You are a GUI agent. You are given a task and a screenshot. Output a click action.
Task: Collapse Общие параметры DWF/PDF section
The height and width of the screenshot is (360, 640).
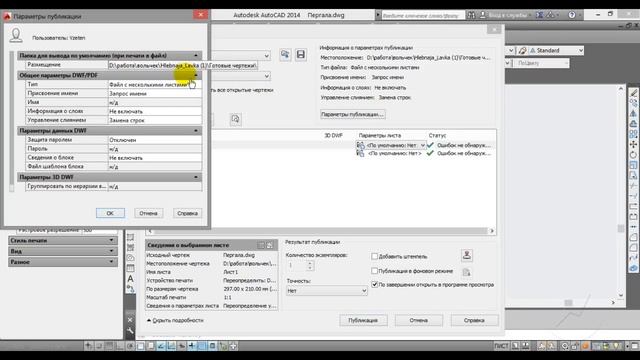pyautogui.click(x=196, y=76)
